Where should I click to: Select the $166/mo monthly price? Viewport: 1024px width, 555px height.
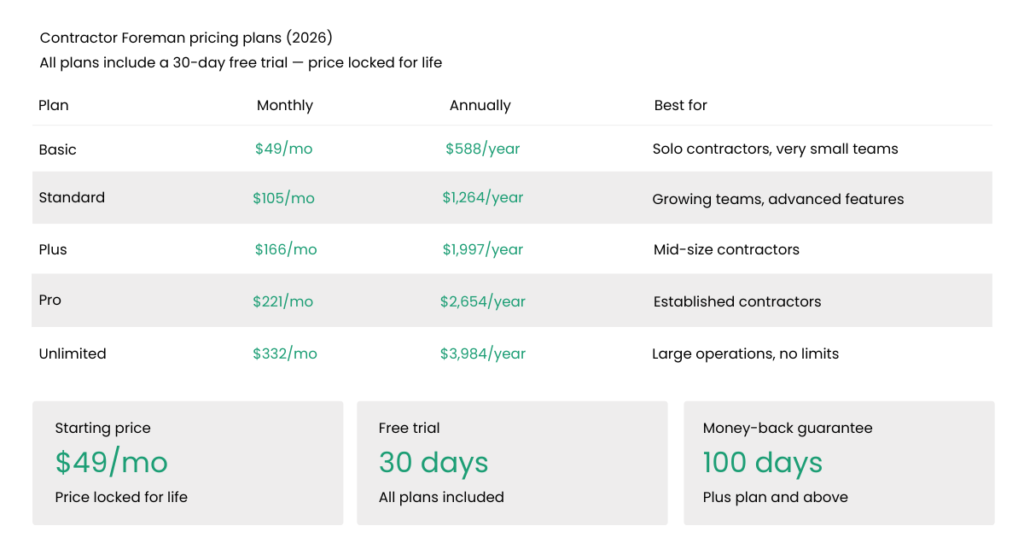[285, 249]
